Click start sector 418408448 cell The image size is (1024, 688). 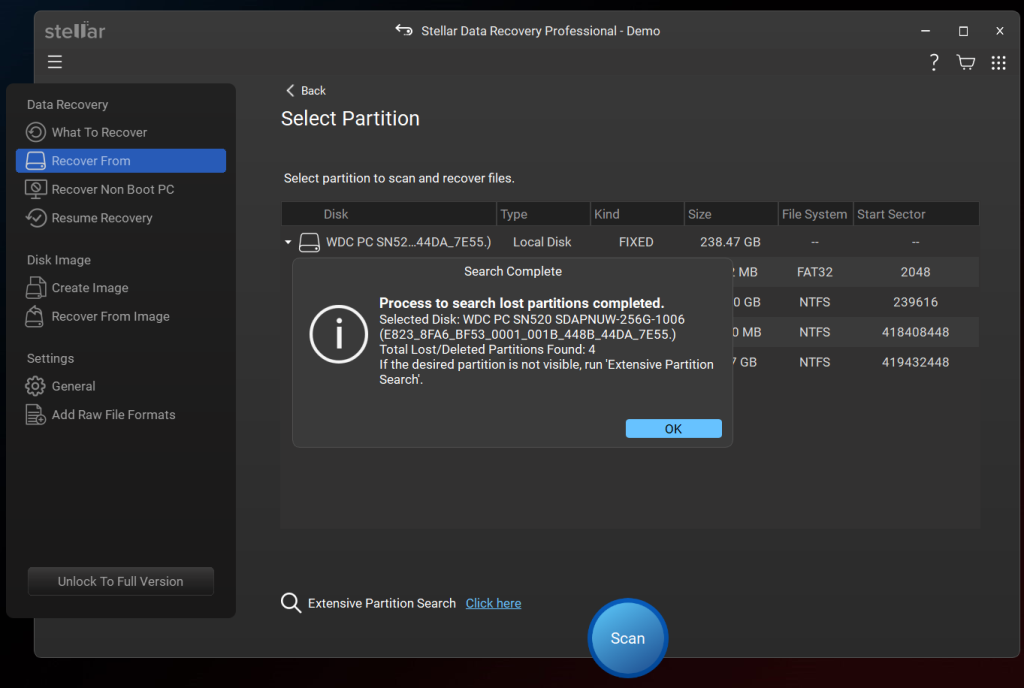tap(915, 332)
